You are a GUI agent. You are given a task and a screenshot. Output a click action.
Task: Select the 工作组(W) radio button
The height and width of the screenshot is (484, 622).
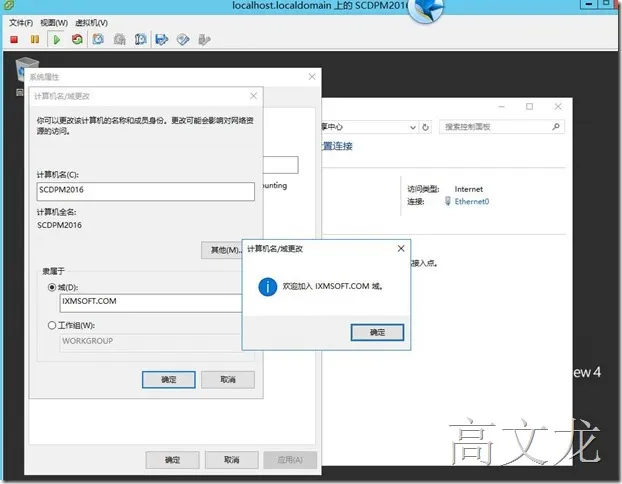coord(52,325)
